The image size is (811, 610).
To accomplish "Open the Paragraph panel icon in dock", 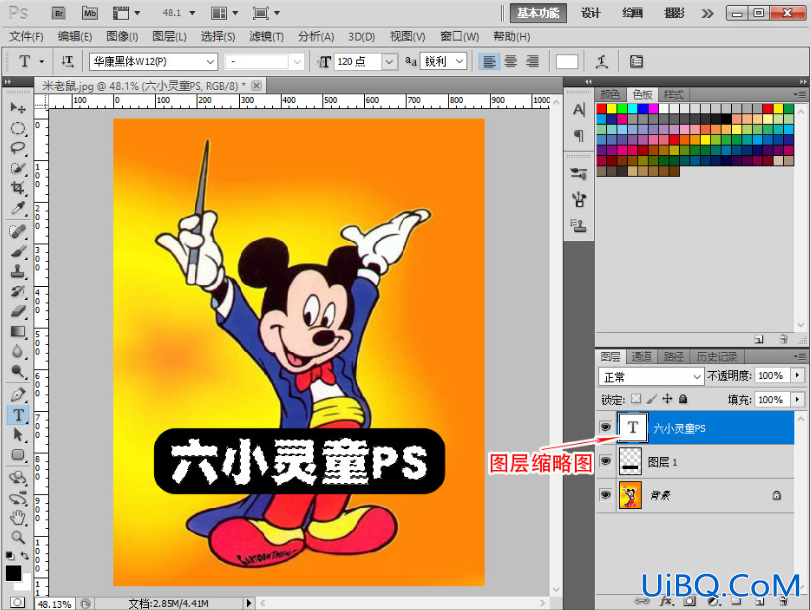I will click(x=579, y=136).
